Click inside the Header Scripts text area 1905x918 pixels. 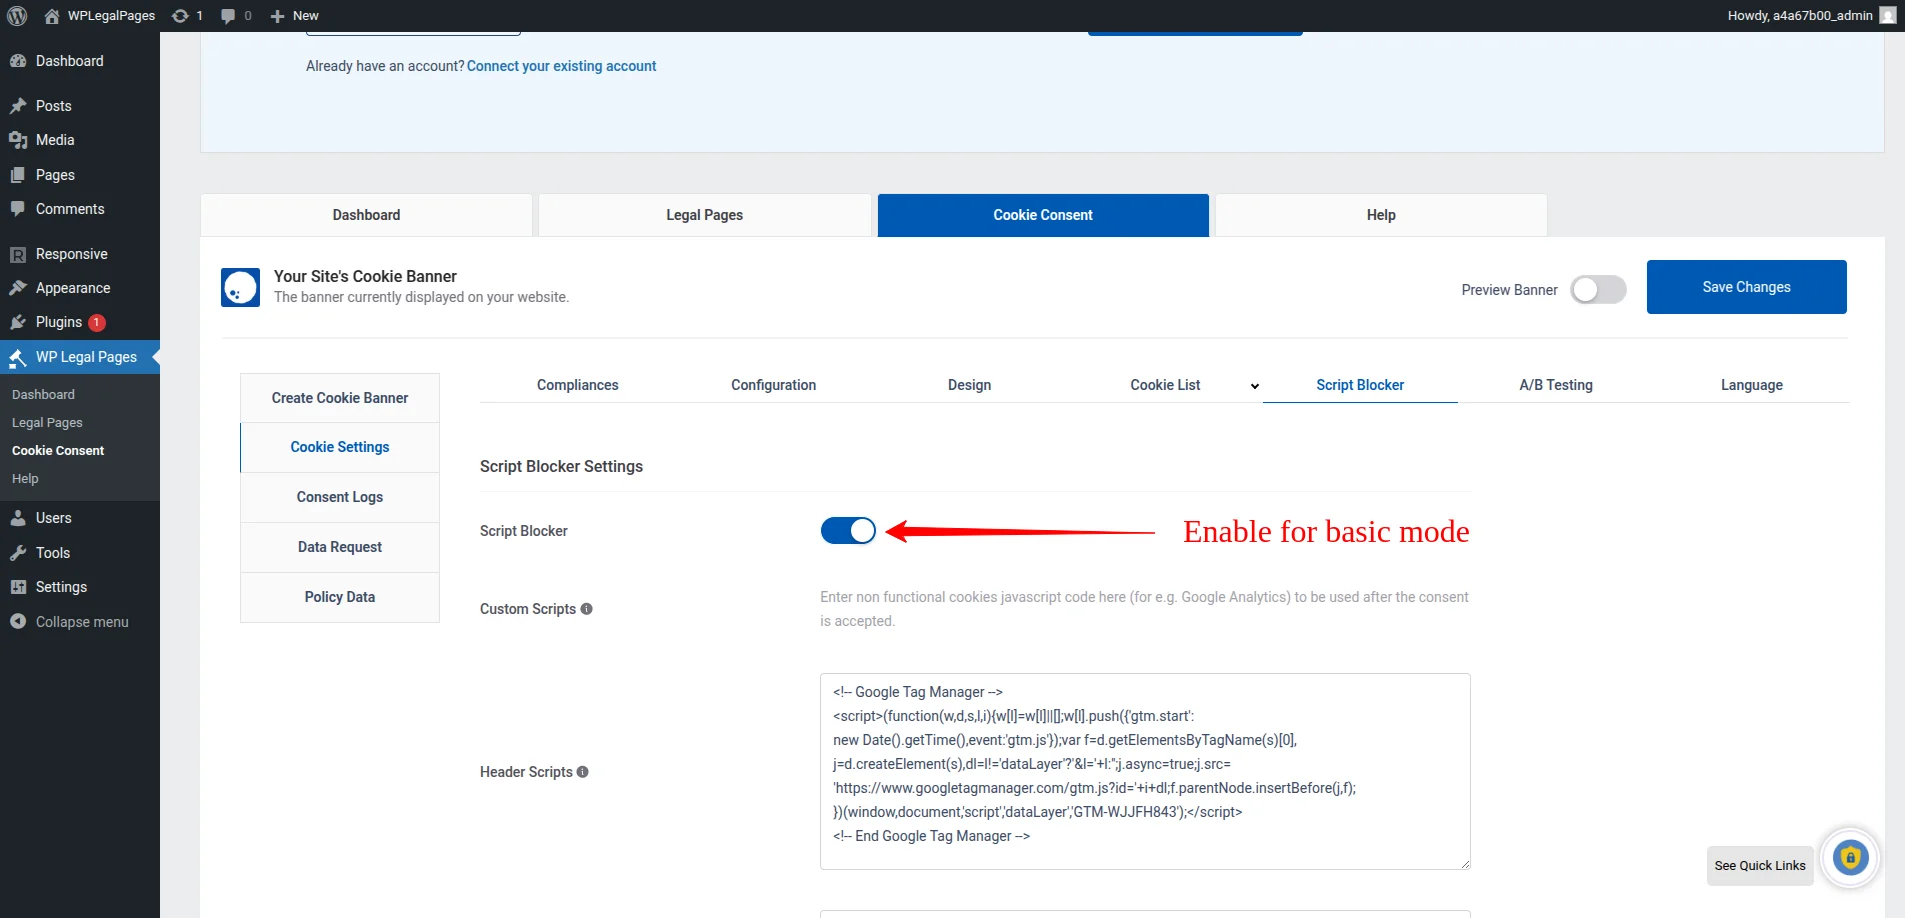[x=1144, y=770]
